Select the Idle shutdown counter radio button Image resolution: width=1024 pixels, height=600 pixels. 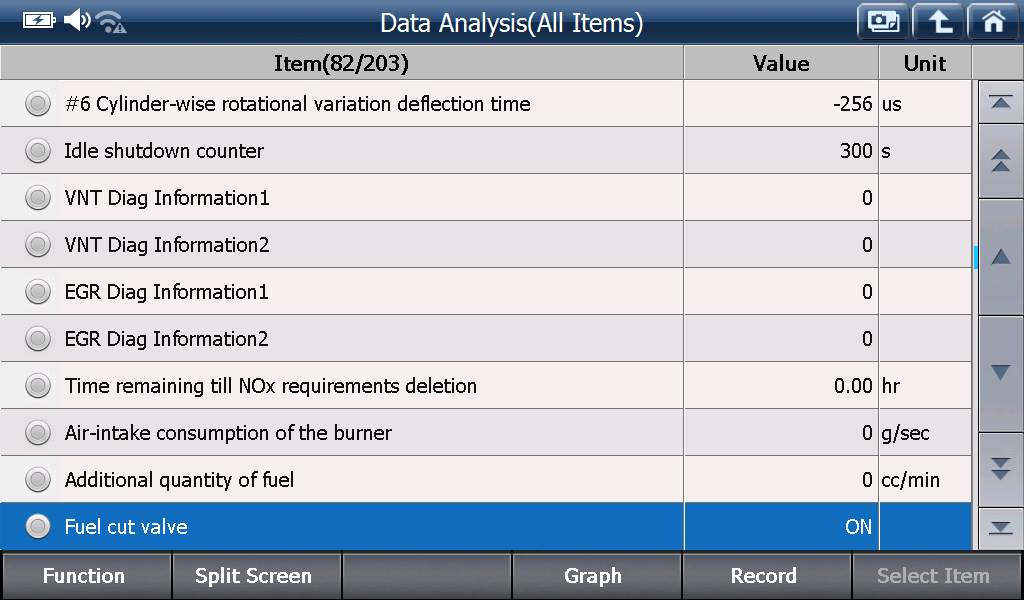(x=38, y=151)
